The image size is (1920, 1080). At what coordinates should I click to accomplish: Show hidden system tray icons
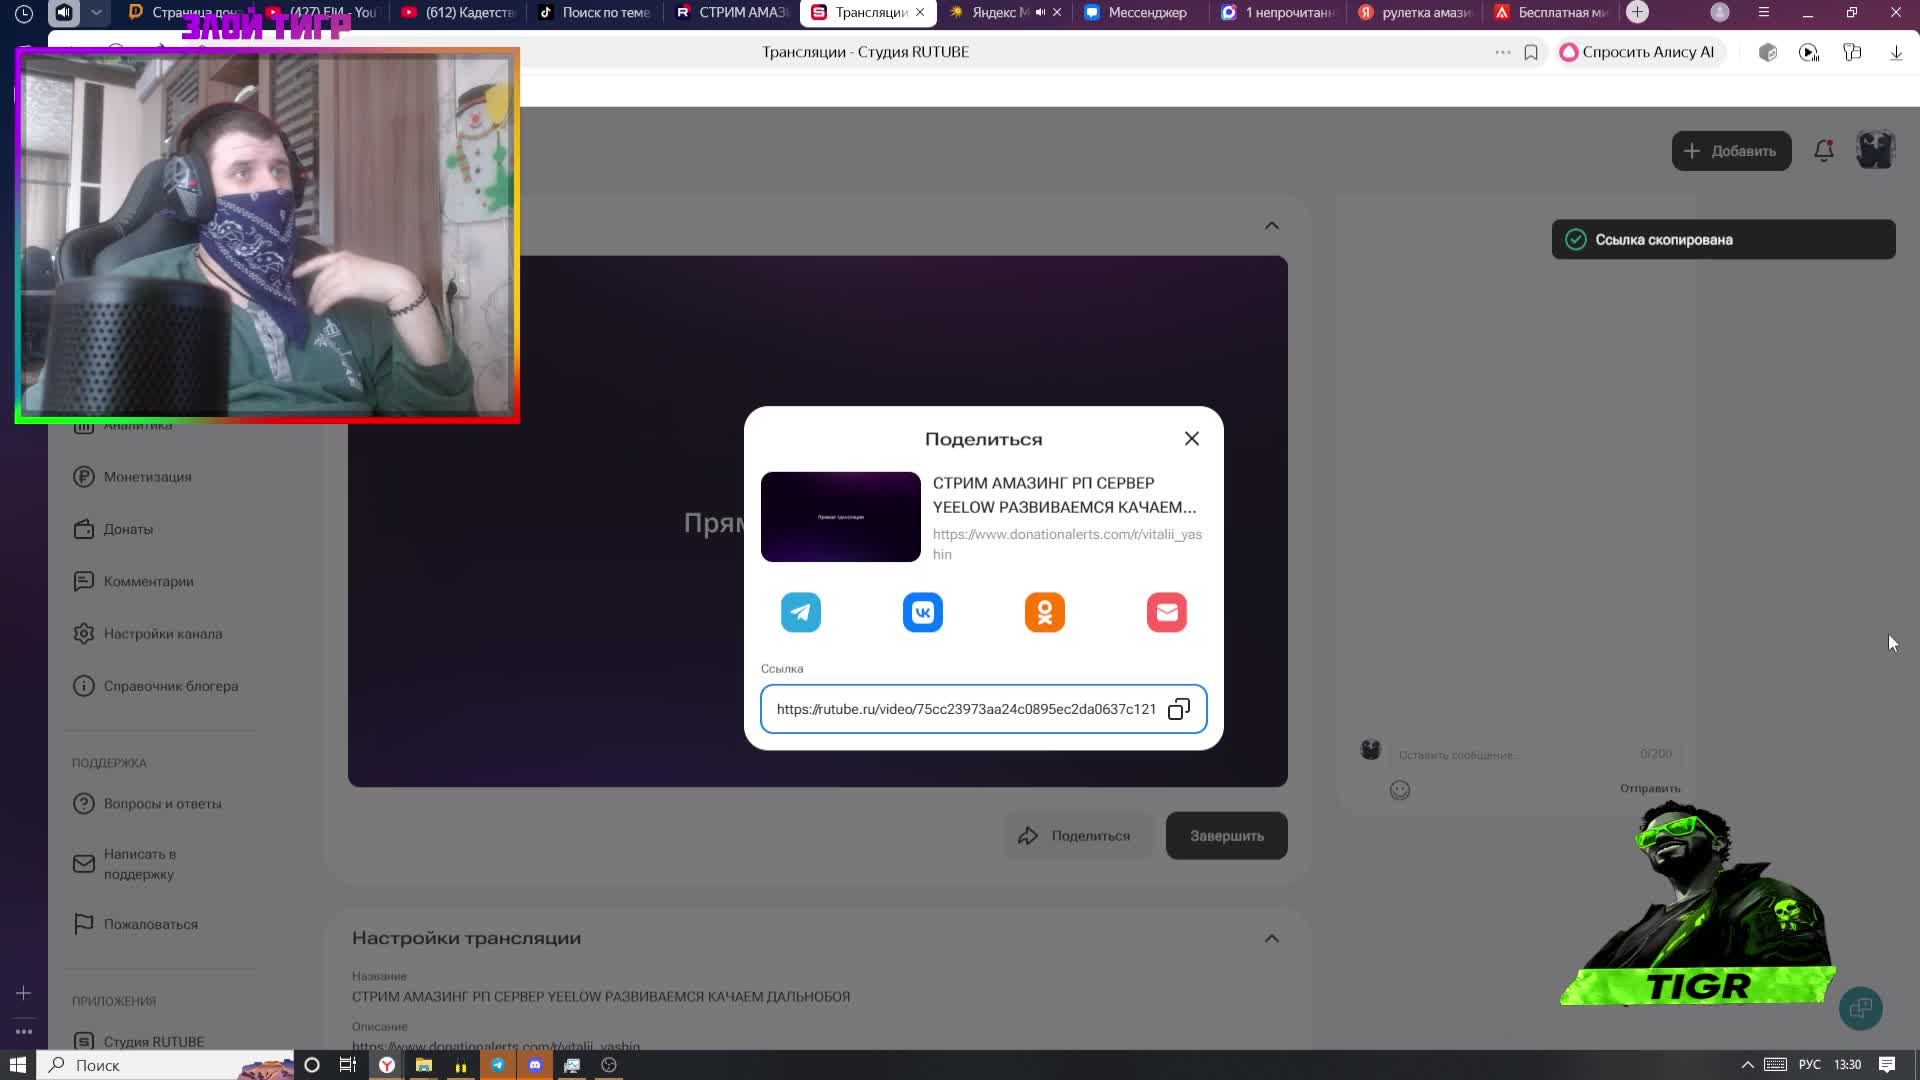coord(1747,1065)
